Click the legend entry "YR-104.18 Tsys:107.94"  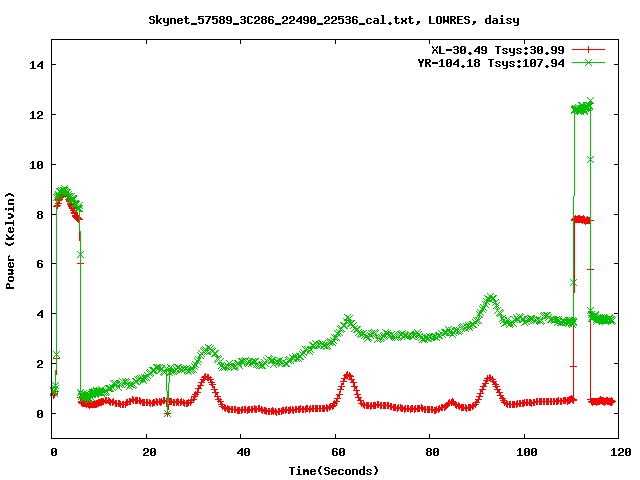[x=491, y=63]
